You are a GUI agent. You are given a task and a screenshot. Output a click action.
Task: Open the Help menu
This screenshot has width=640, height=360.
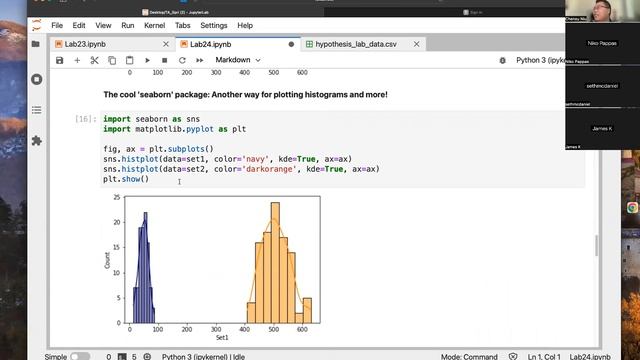[245, 25]
